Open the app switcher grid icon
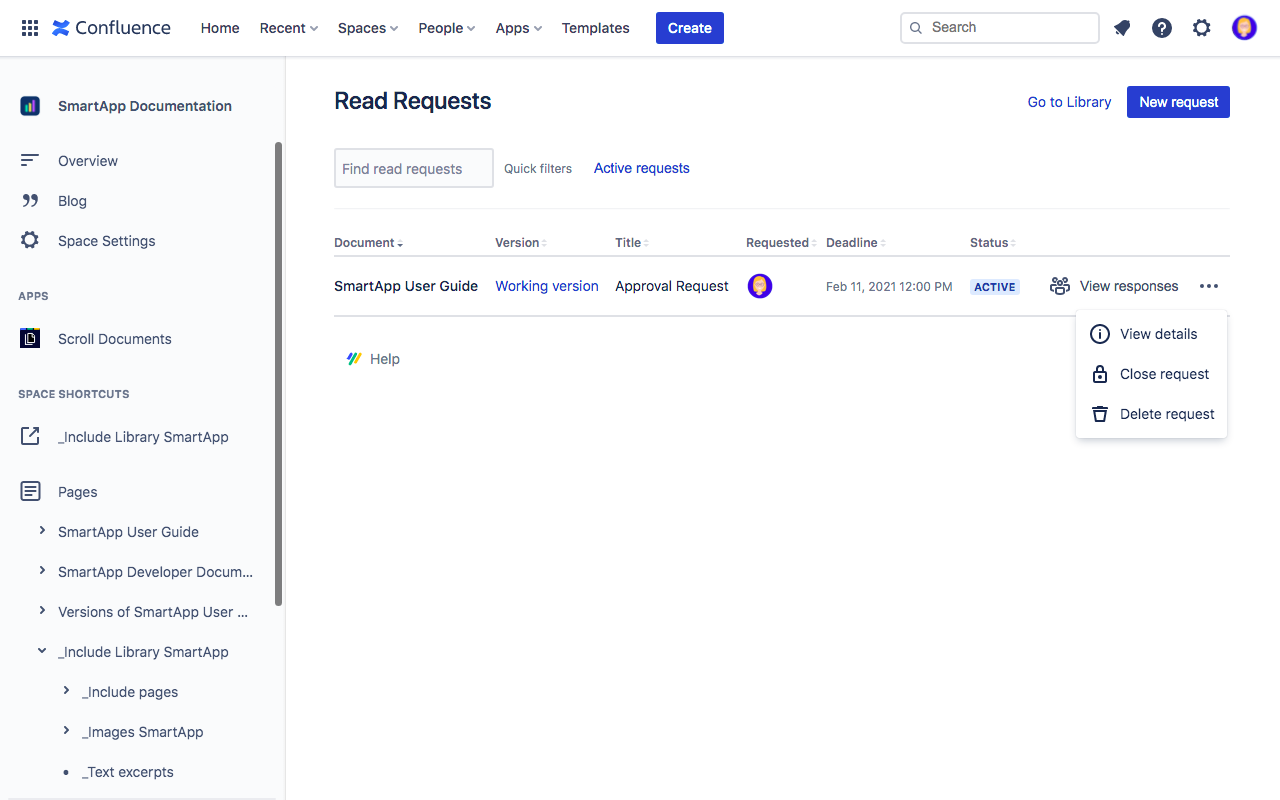This screenshot has width=1280, height=800. click(x=29, y=27)
